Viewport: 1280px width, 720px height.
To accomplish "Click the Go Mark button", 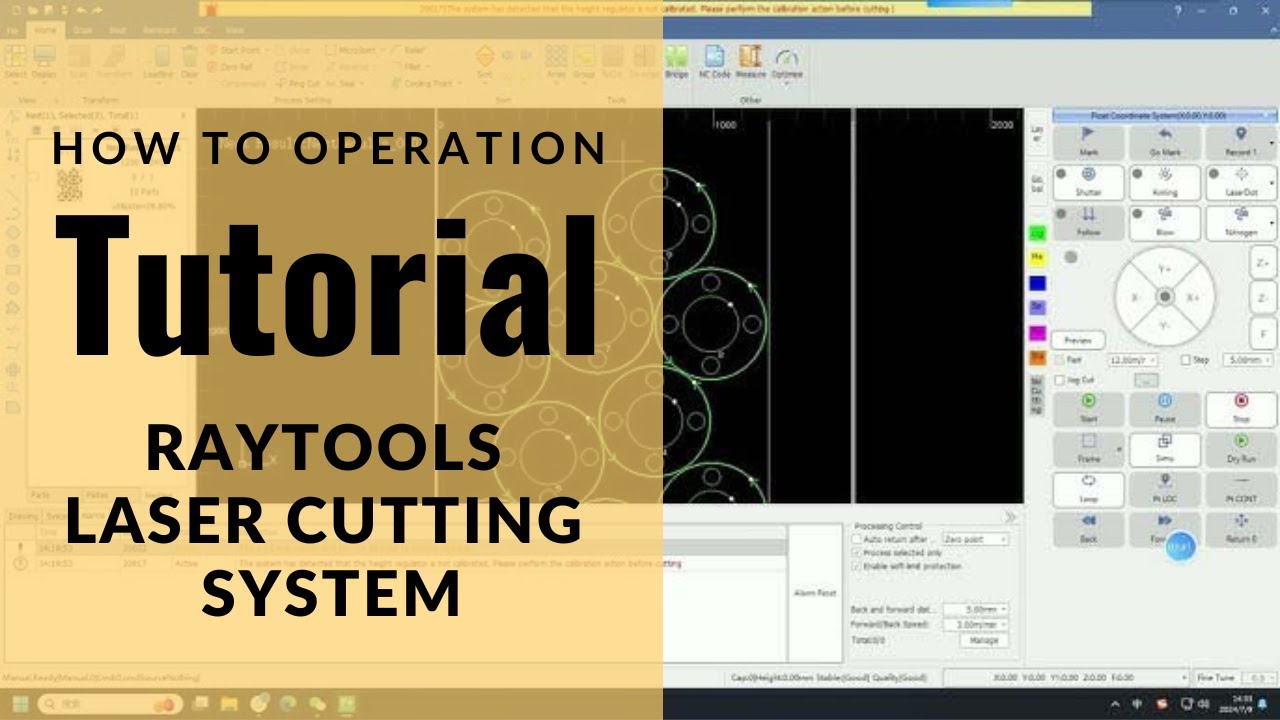I will click(1165, 142).
